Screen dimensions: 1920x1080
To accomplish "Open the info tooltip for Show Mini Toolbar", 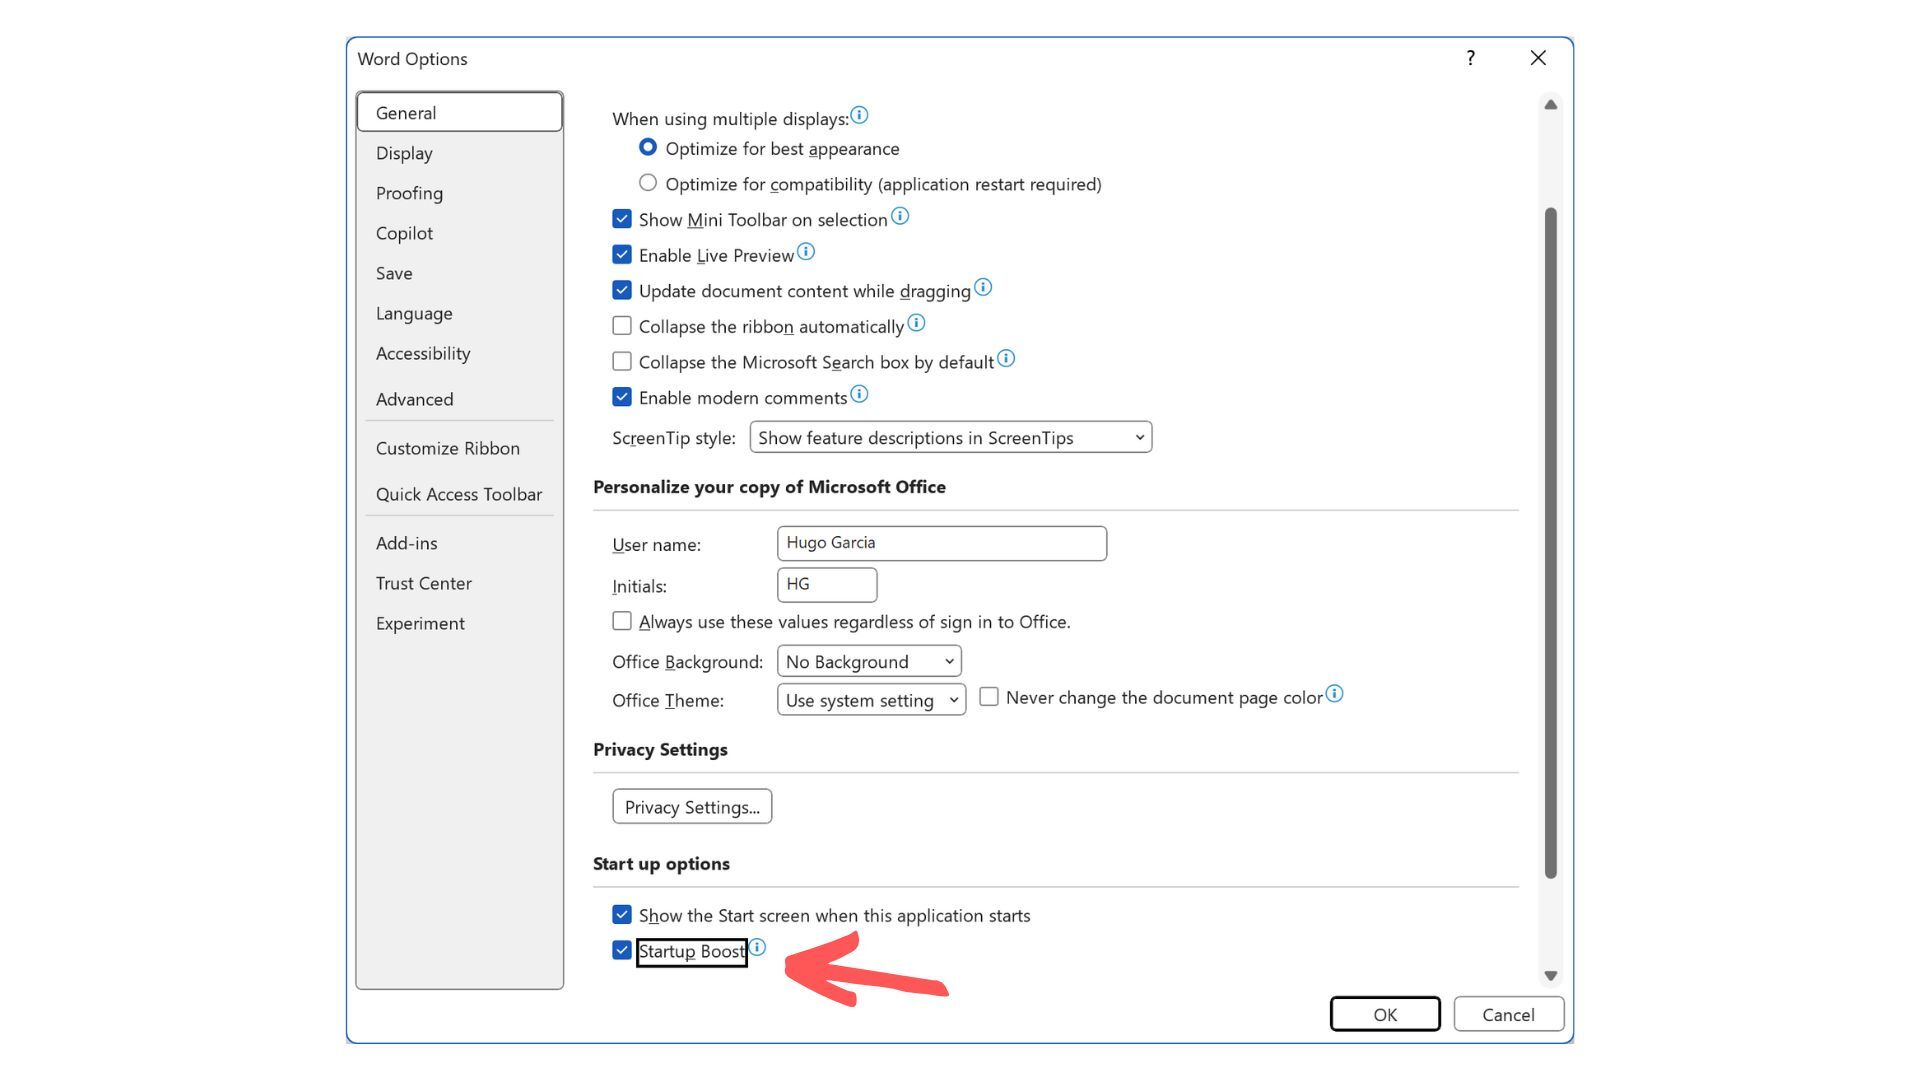I will pyautogui.click(x=900, y=216).
